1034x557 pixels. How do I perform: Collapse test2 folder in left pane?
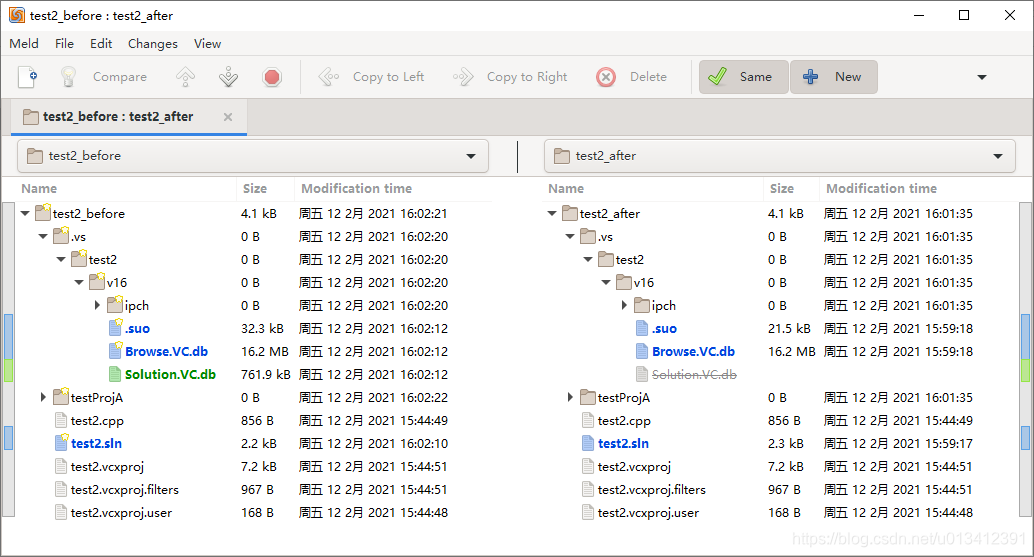point(61,260)
